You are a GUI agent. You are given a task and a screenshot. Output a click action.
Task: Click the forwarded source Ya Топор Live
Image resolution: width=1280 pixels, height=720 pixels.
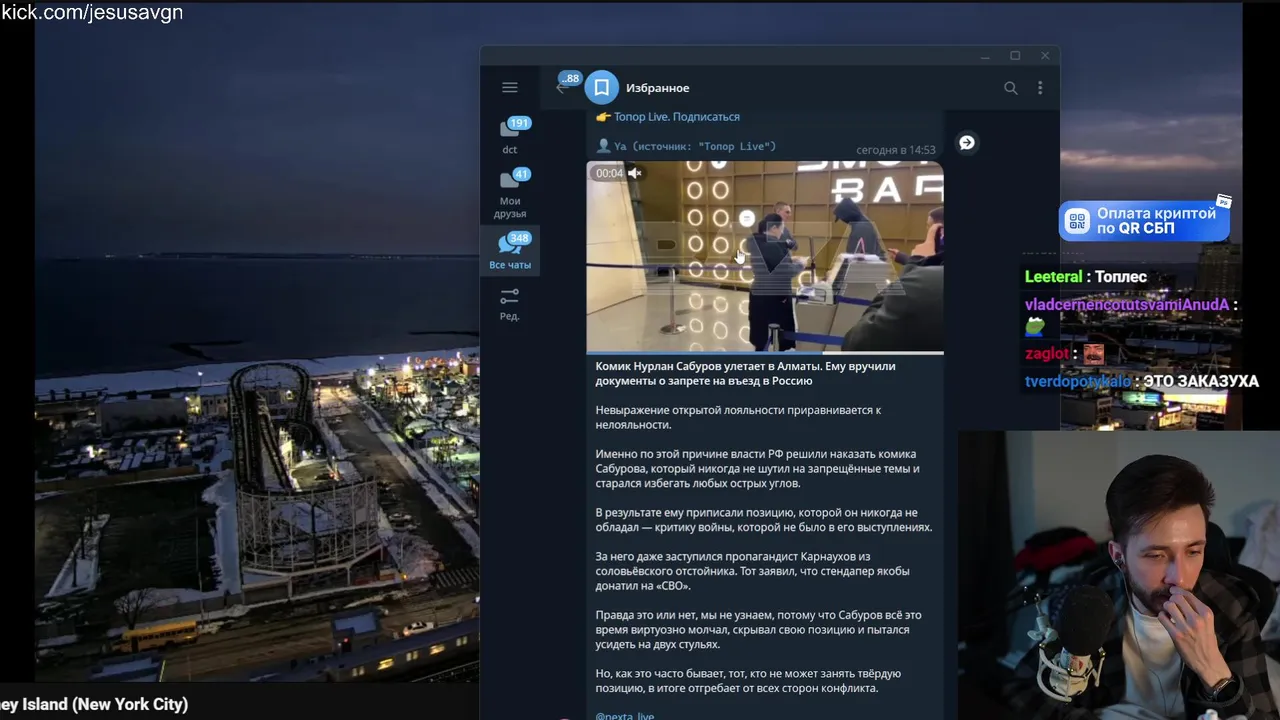tap(686, 146)
